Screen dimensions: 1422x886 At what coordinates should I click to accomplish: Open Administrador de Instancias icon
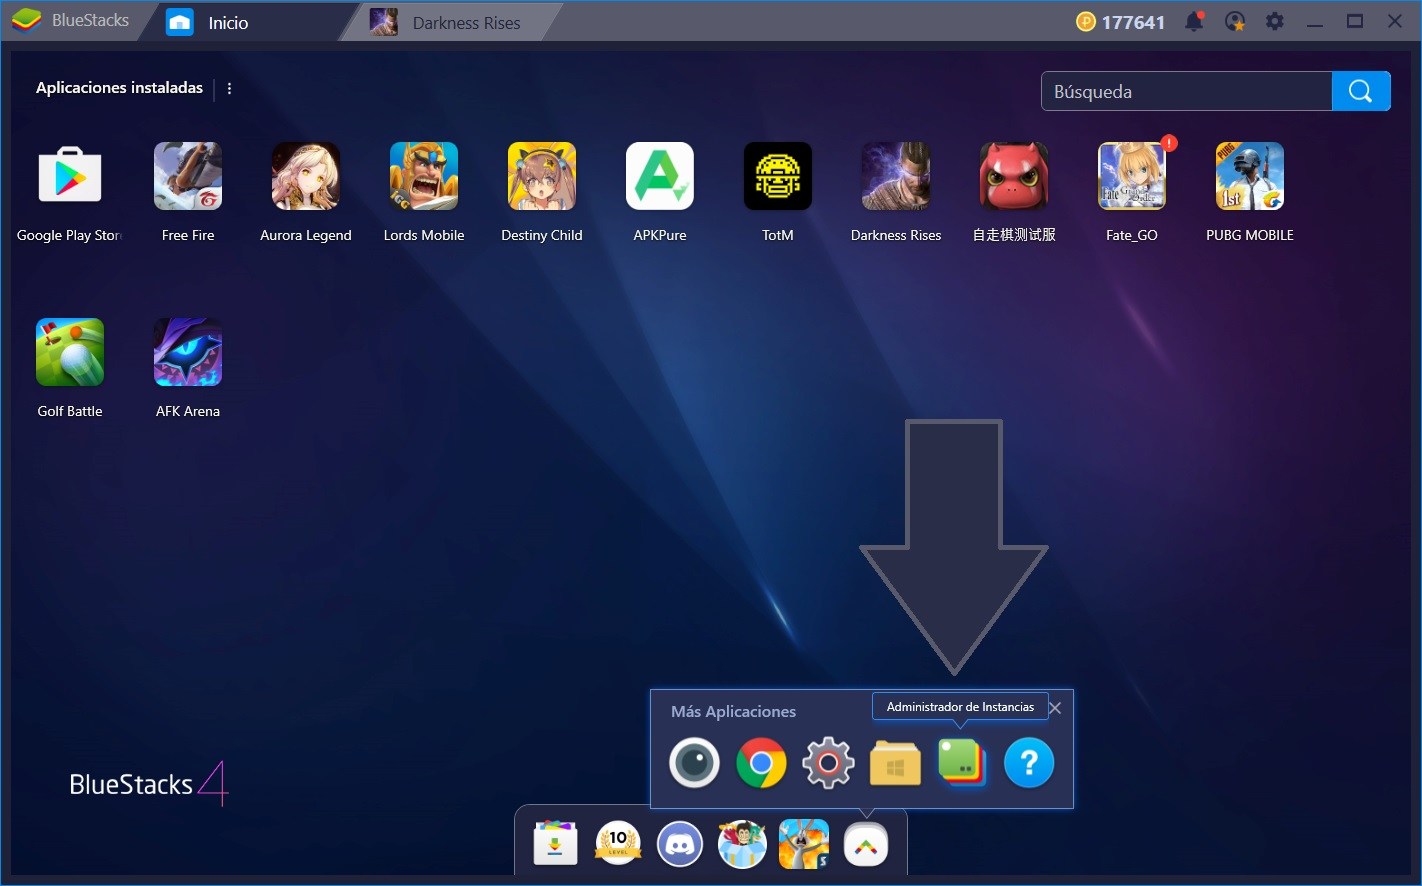tap(962, 763)
